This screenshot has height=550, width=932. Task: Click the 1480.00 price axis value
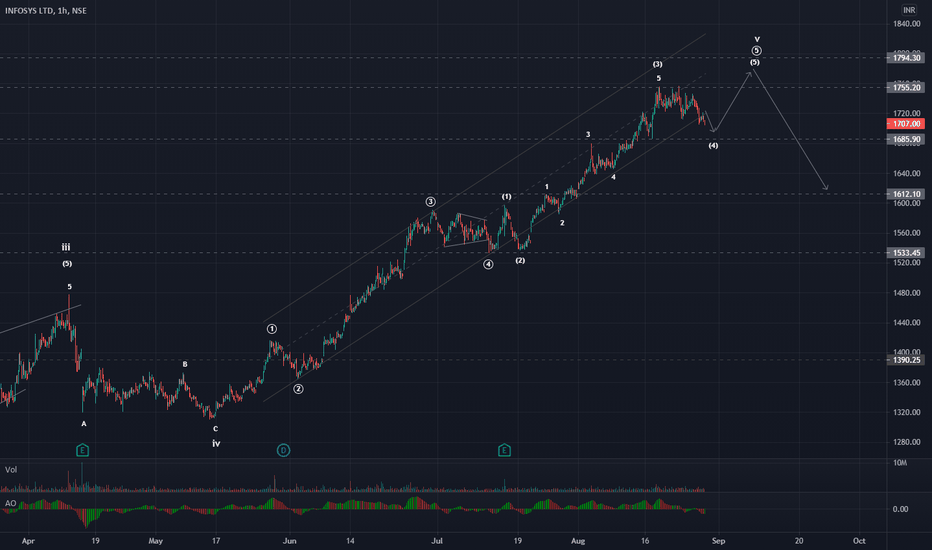pyautogui.click(x=906, y=293)
